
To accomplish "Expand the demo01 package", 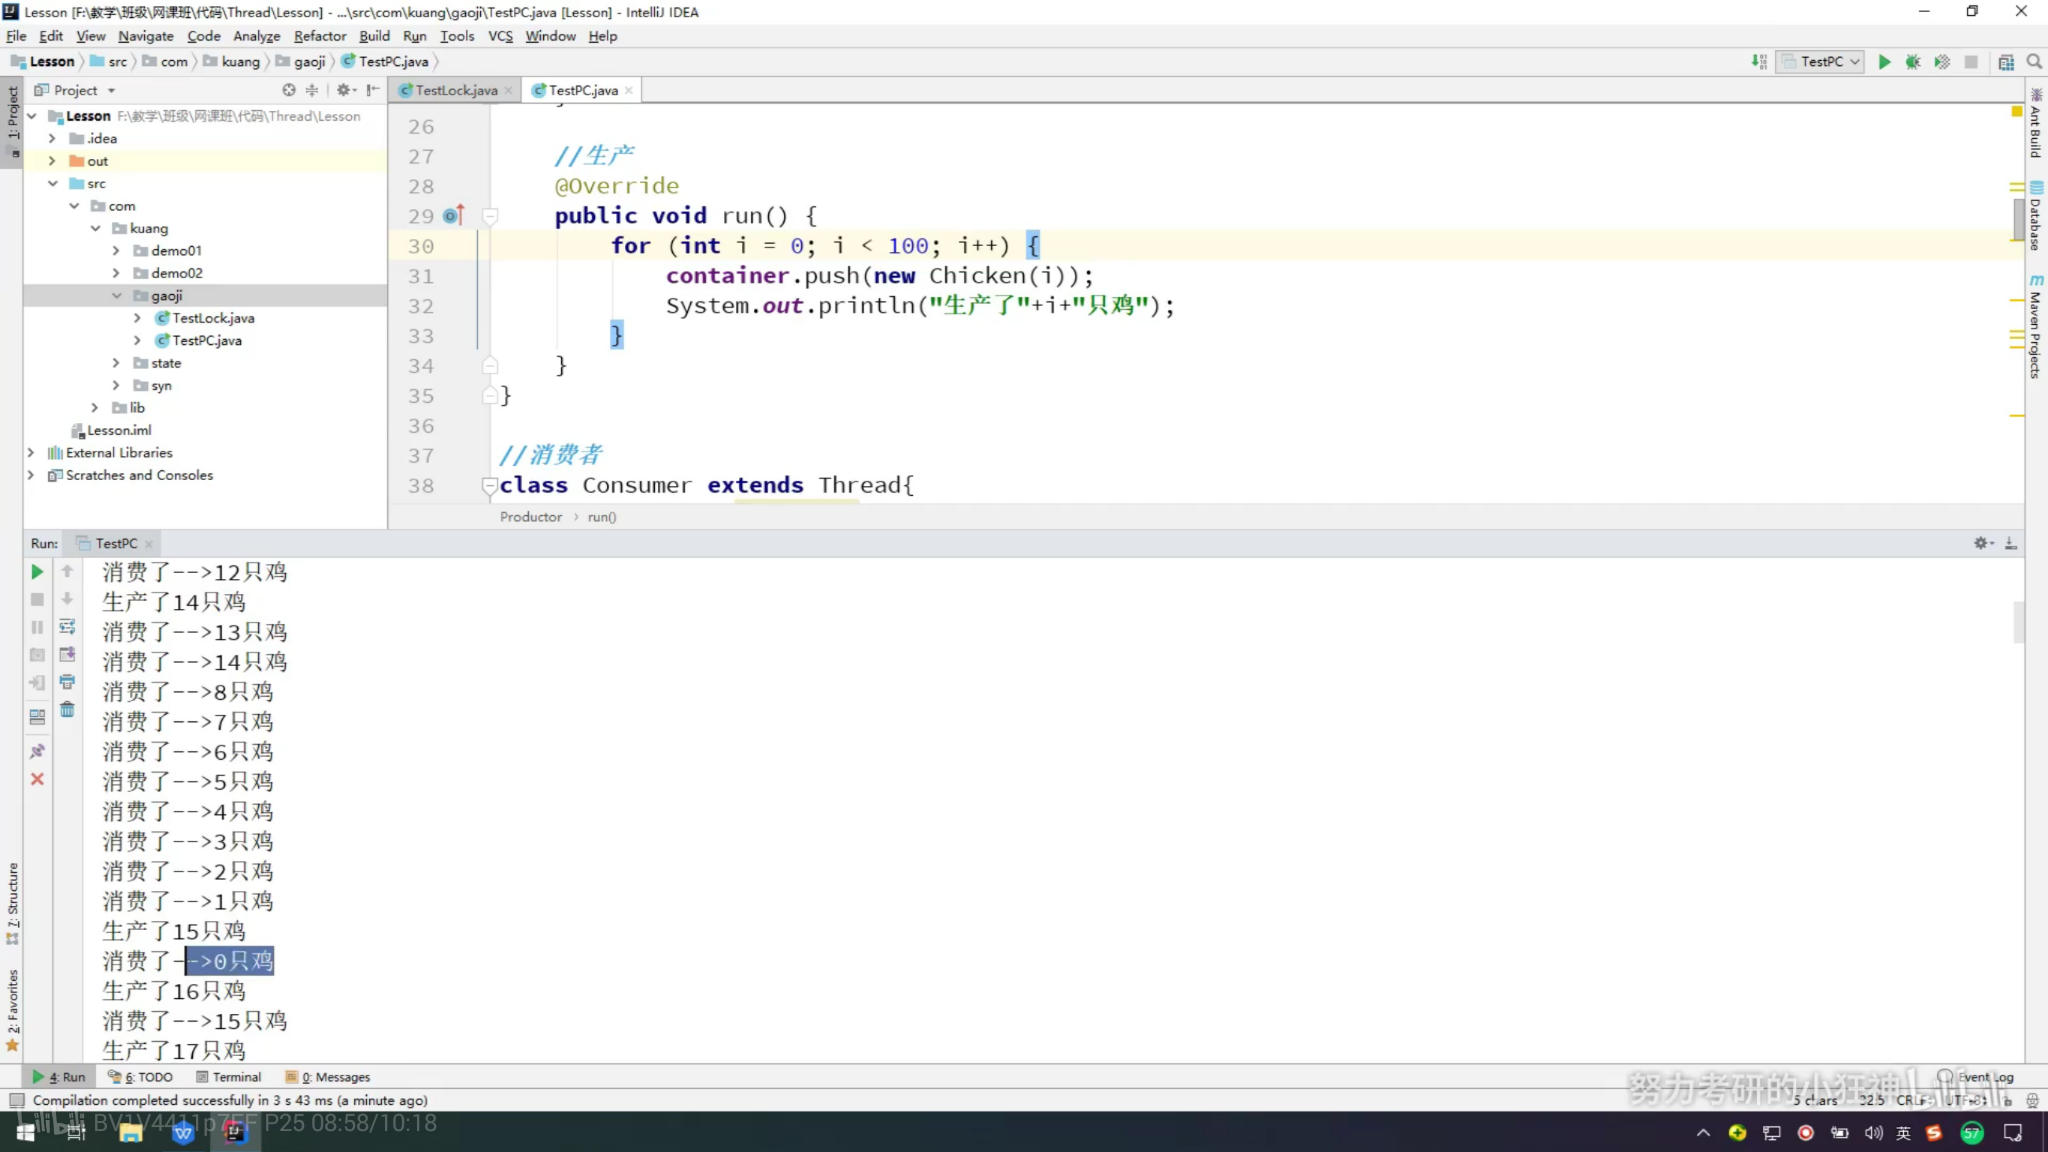I will click(116, 251).
